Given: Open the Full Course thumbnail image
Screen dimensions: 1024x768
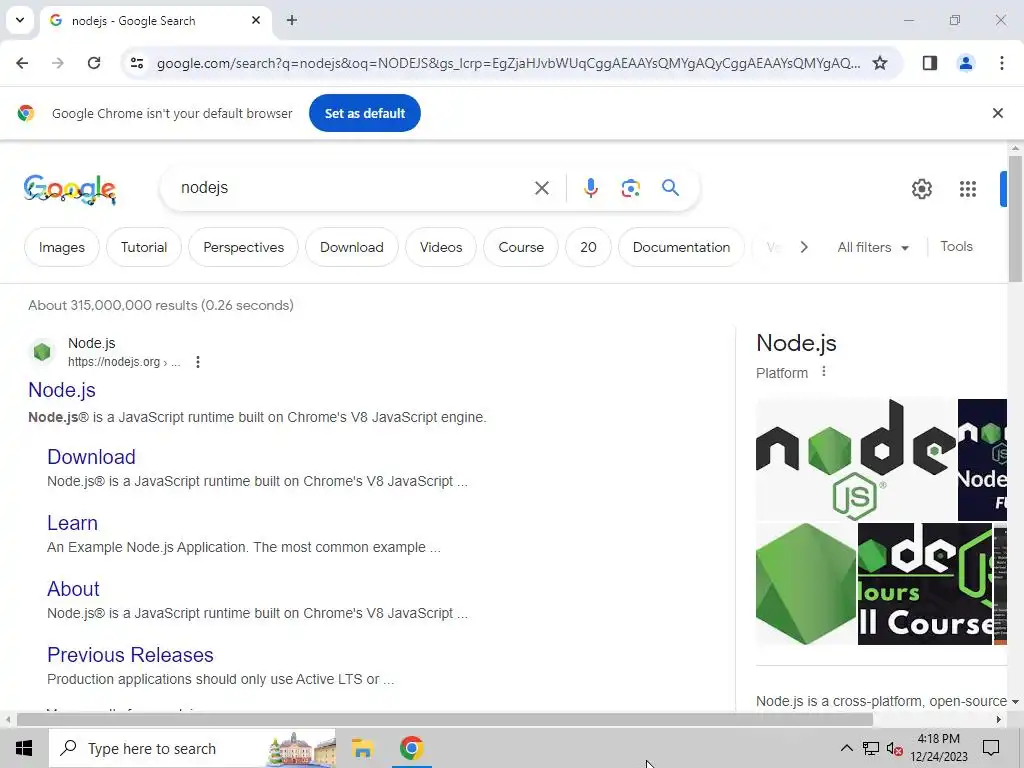Looking at the screenshot, I should coord(925,584).
